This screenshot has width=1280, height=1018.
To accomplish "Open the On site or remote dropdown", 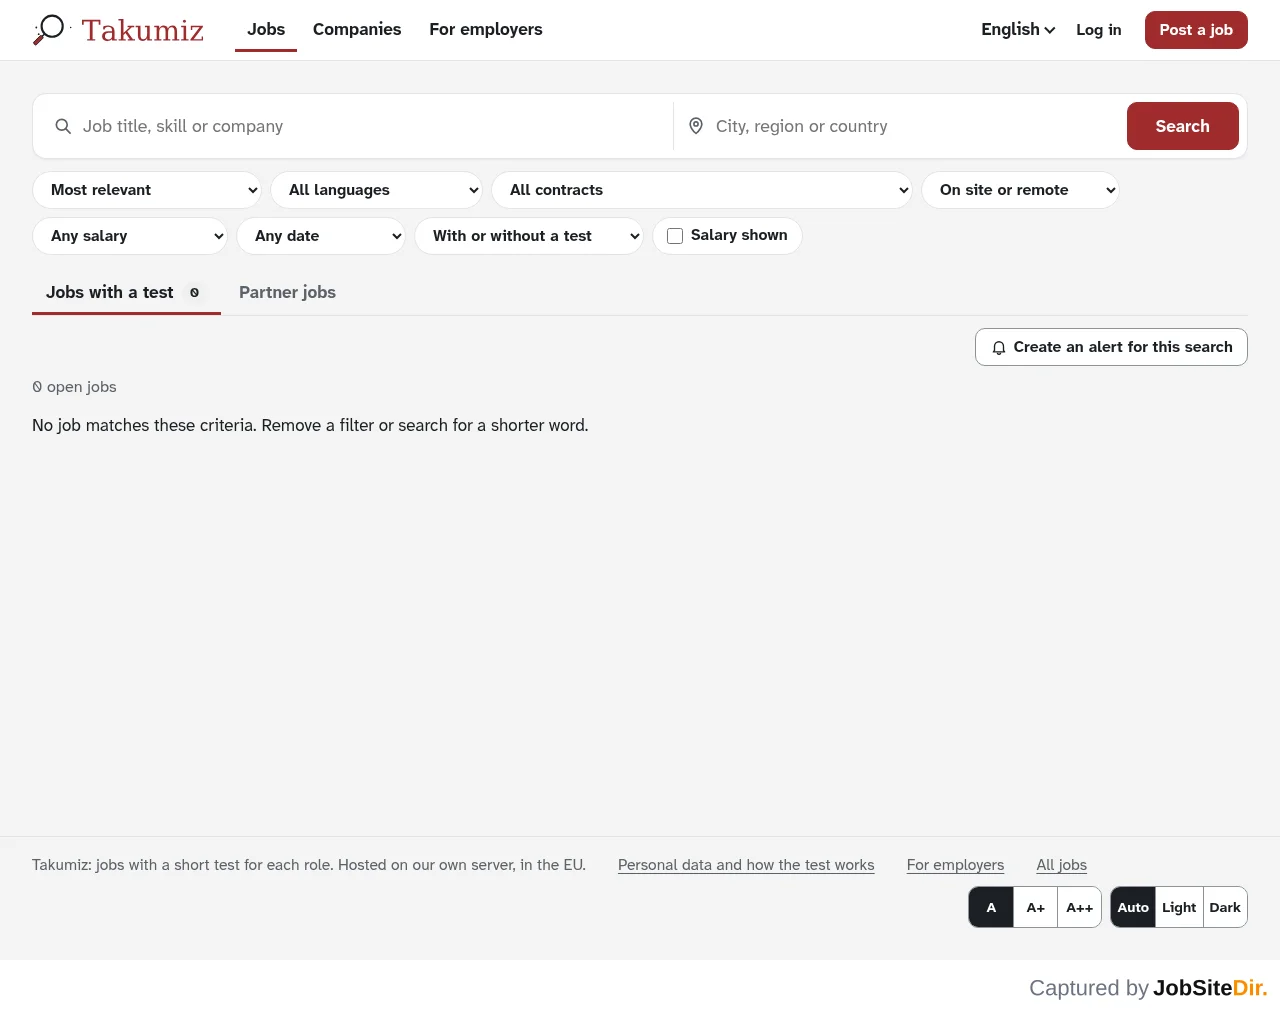I will (x=1020, y=190).
